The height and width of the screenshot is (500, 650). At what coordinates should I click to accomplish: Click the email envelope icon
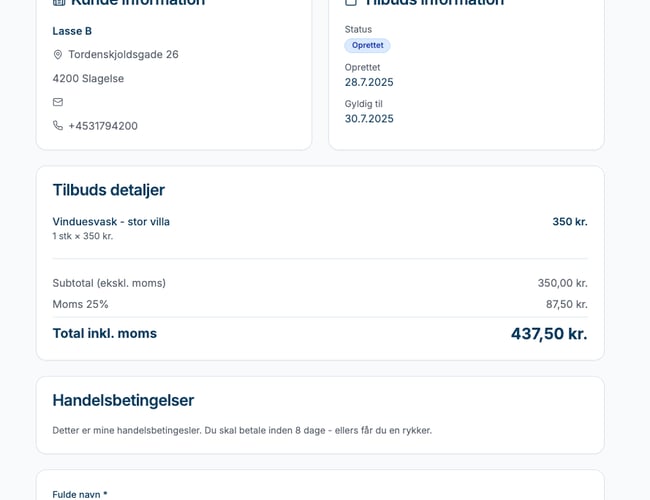click(58, 102)
